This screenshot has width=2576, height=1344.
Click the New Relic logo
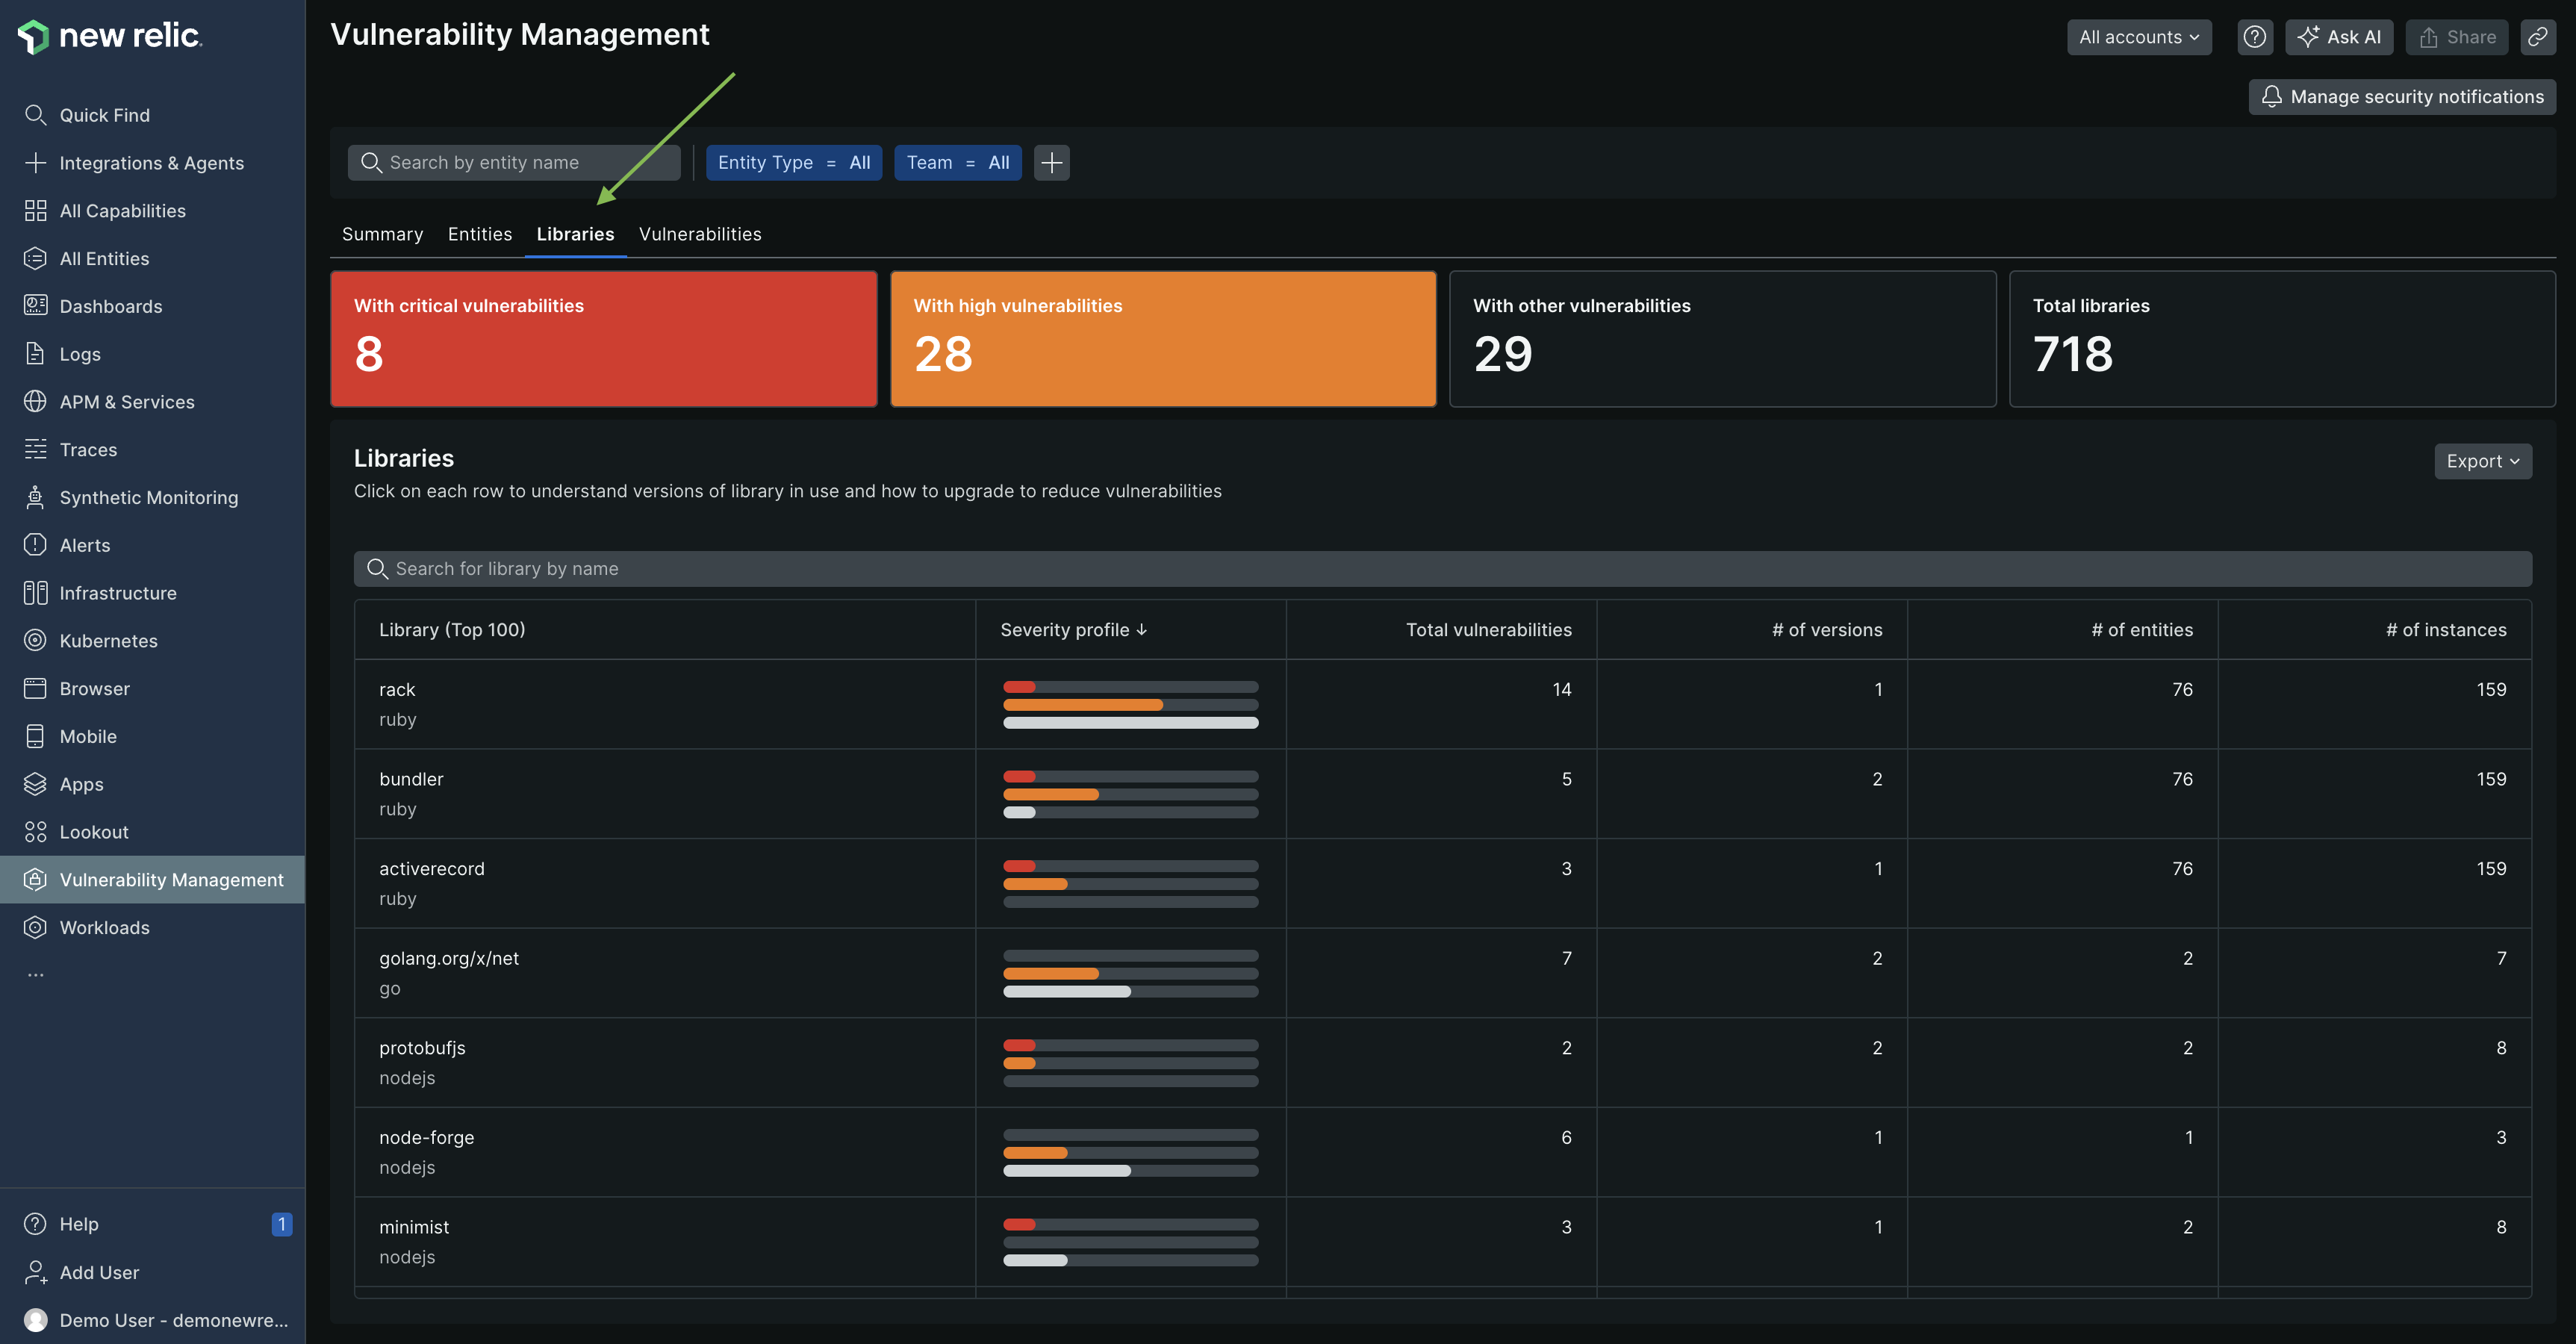click(x=110, y=36)
